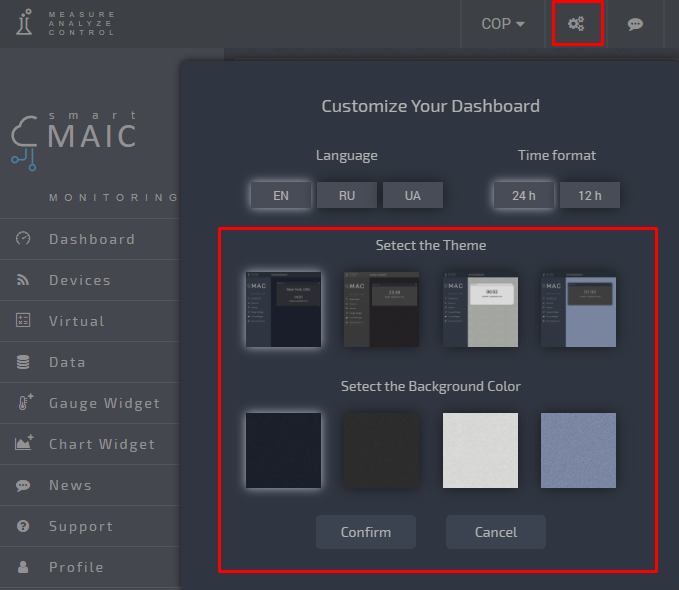Pick the dark navy background color
The image size is (679, 590).
tap(283, 450)
